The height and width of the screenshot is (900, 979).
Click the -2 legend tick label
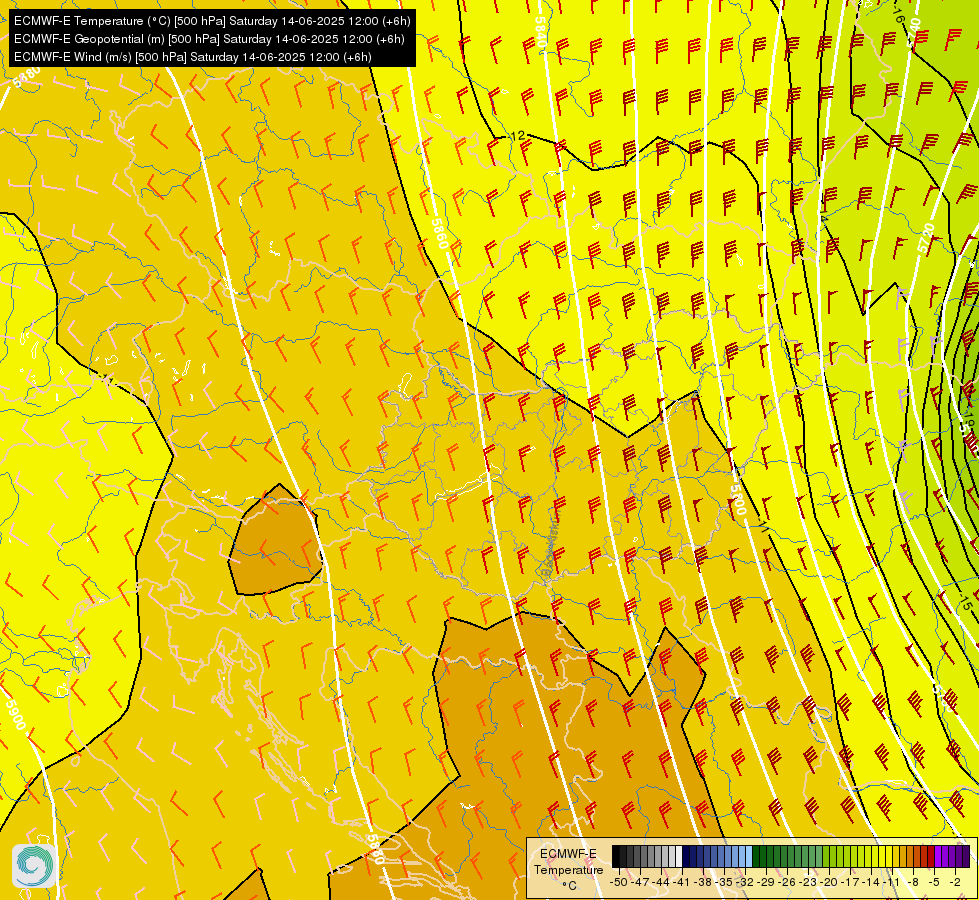[955, 882]
